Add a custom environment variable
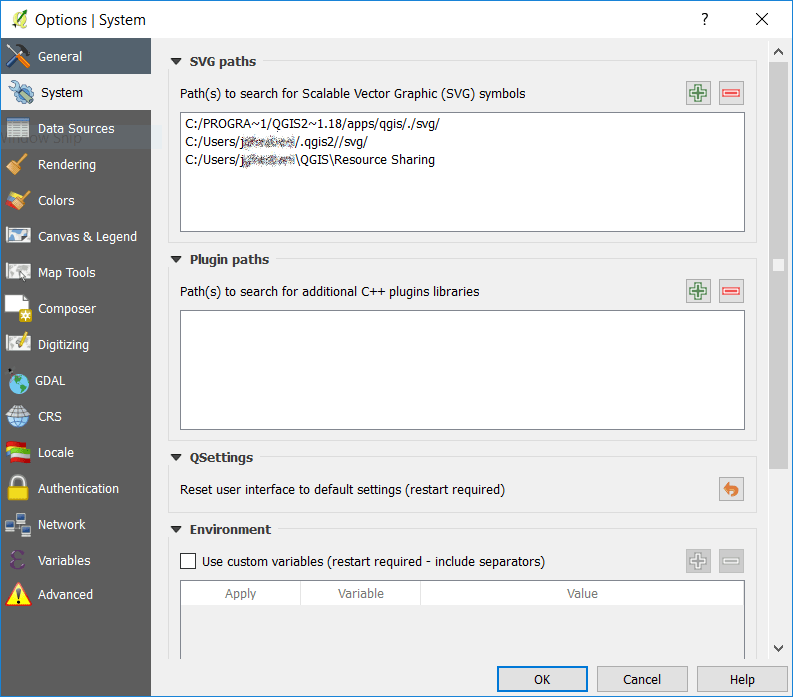Image resolution: width=793 pixels, height=697 pixels. [698, 561]
